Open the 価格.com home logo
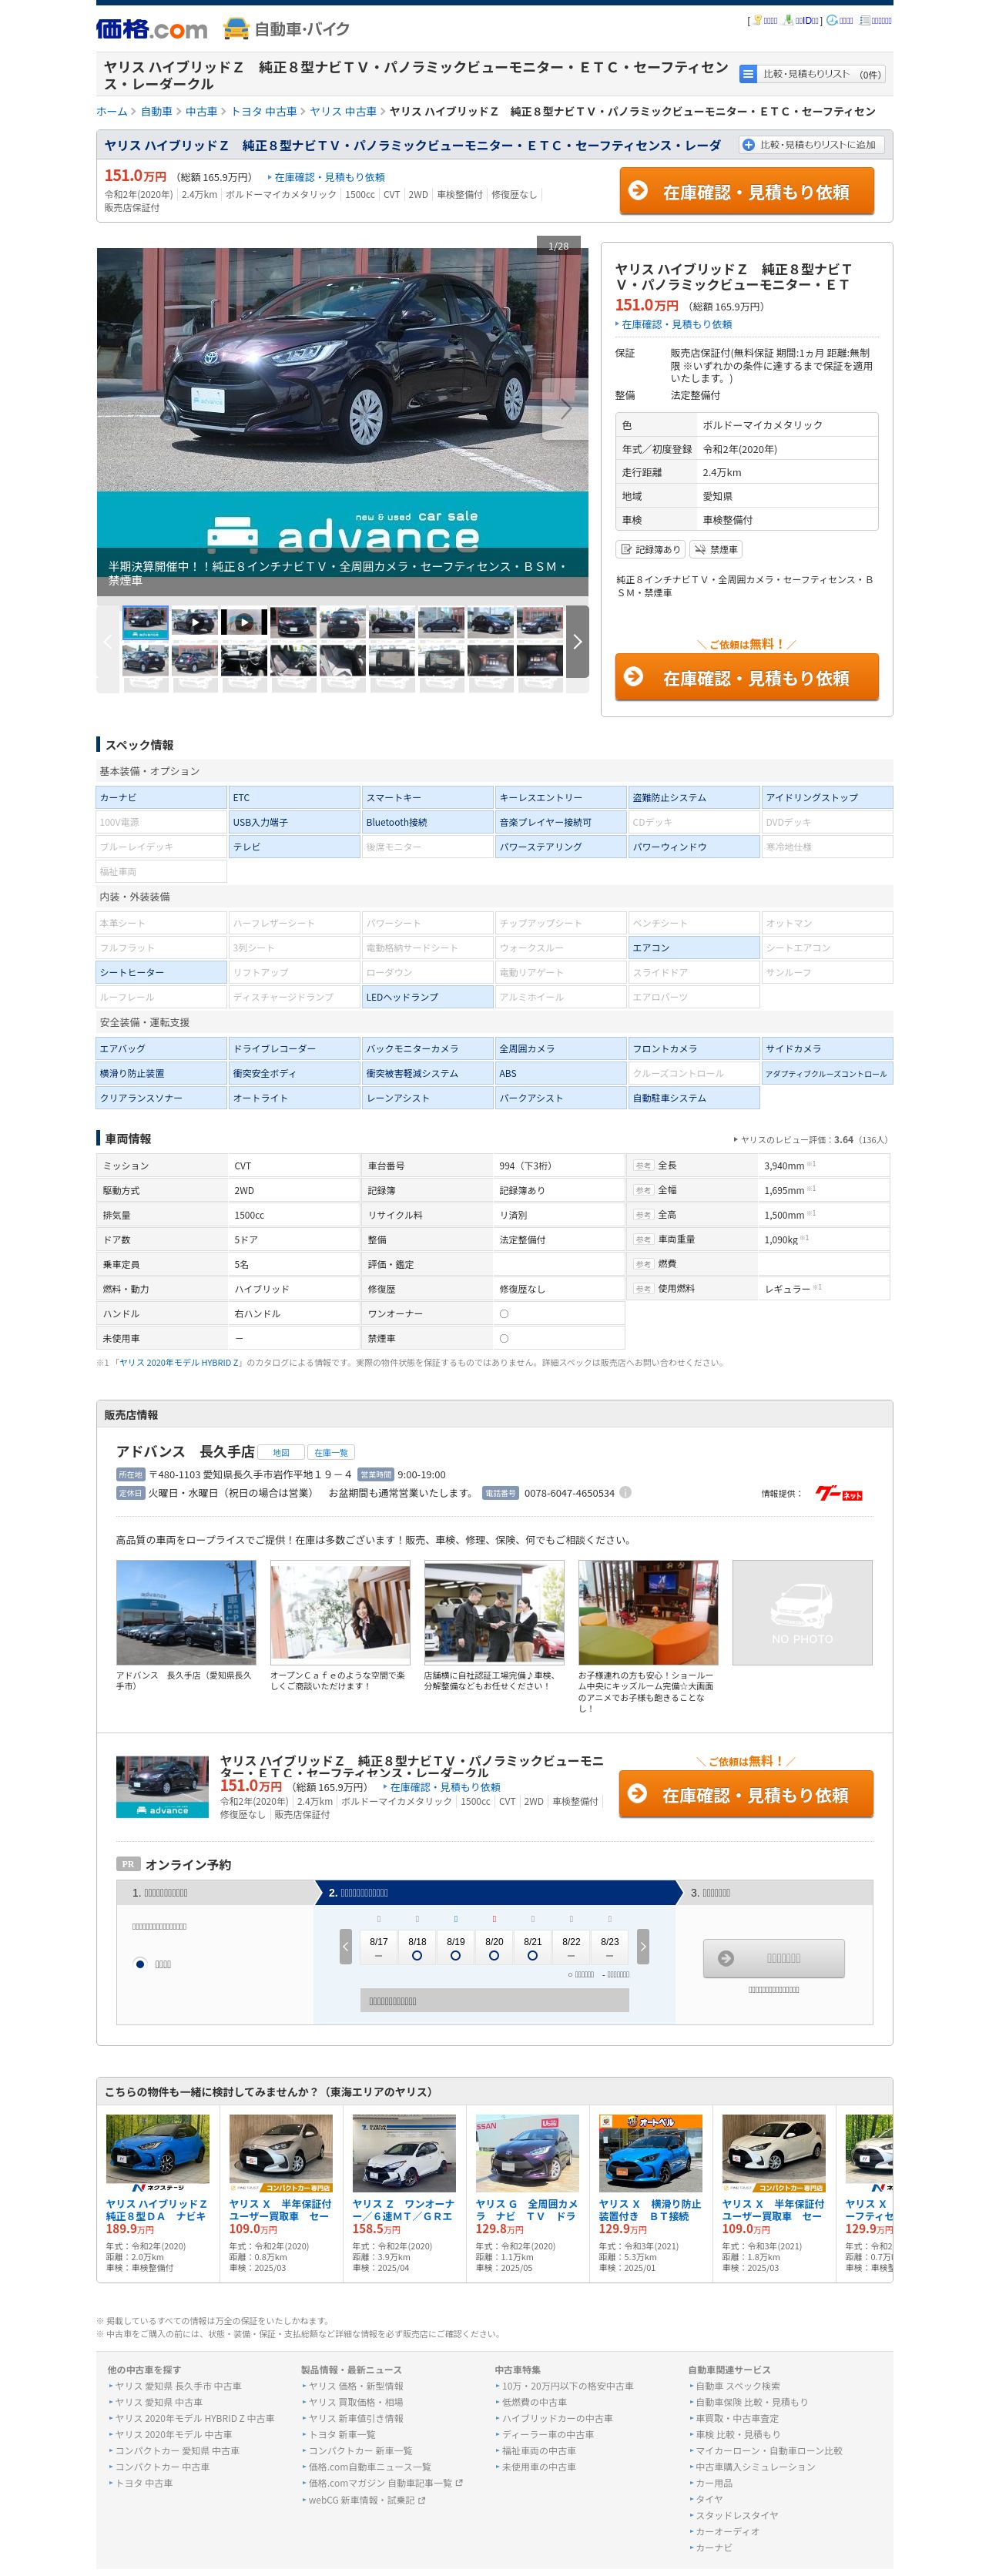The height and width of the screenshot is (2576, 989). (x=151, y=28)
